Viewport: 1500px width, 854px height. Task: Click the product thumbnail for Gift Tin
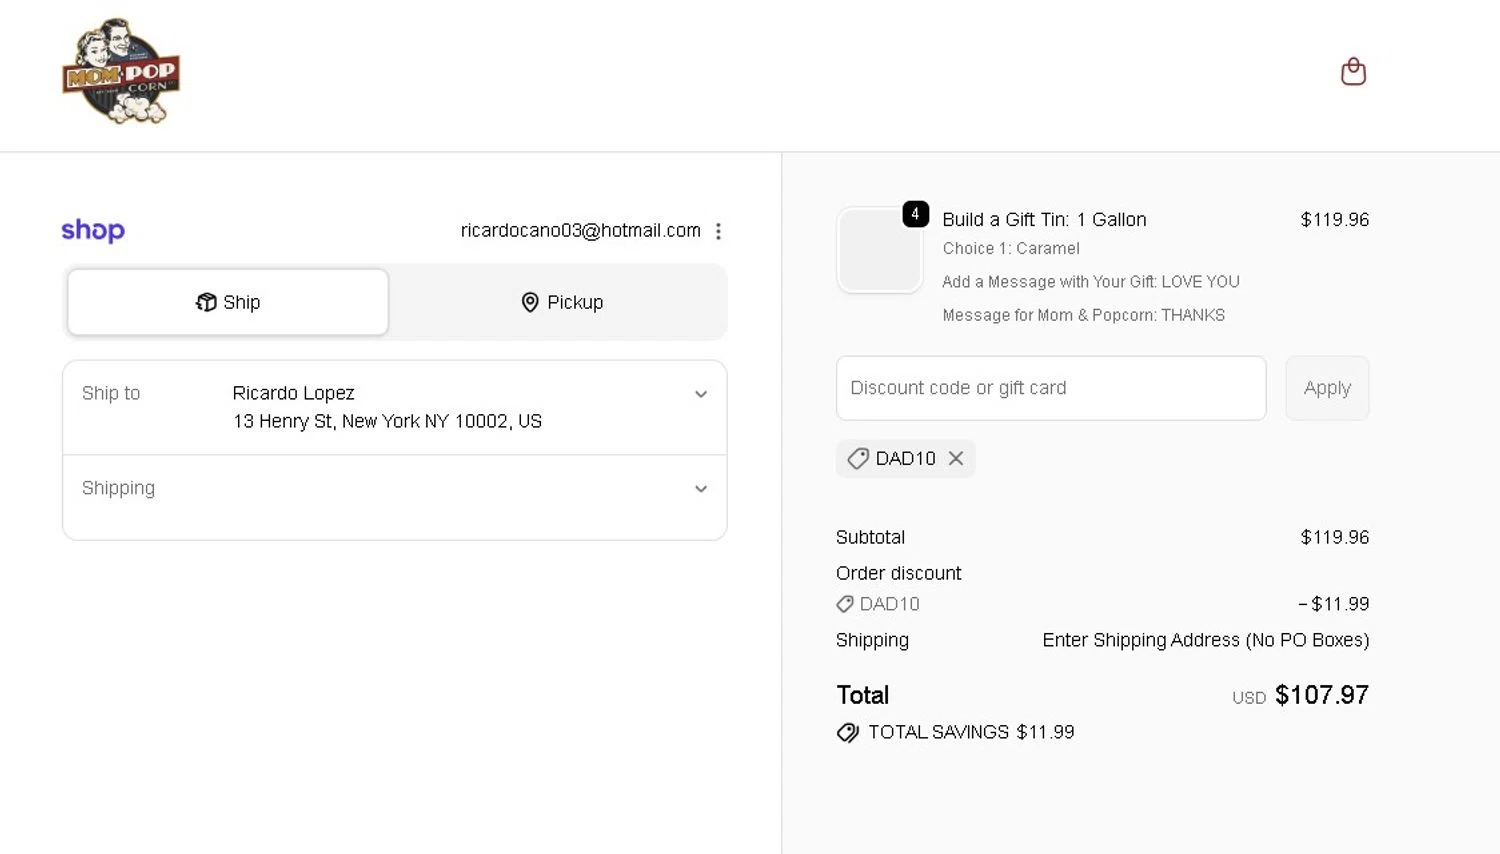(879, 250)
